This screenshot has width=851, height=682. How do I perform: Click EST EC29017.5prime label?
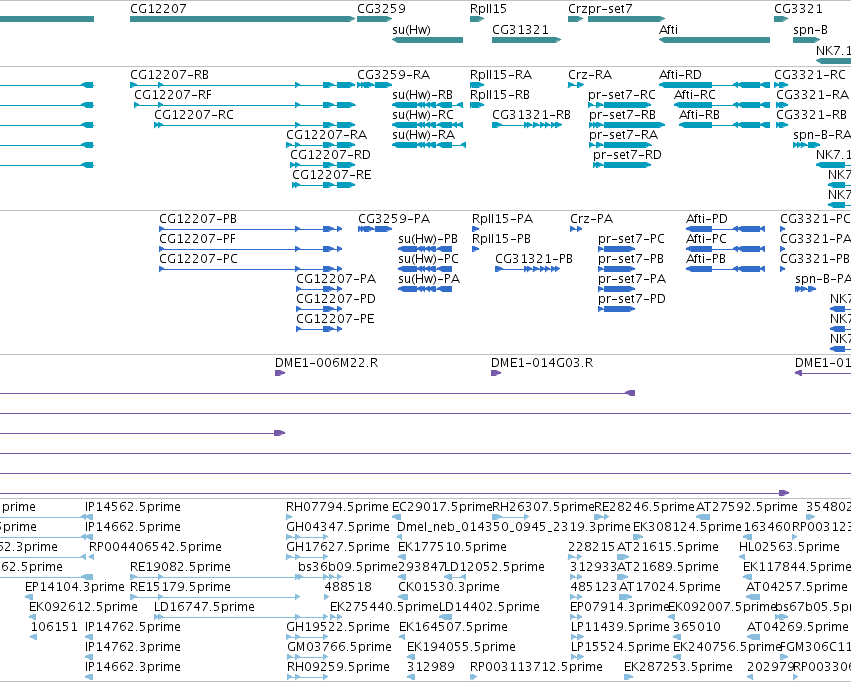click(x=442, y=507)
